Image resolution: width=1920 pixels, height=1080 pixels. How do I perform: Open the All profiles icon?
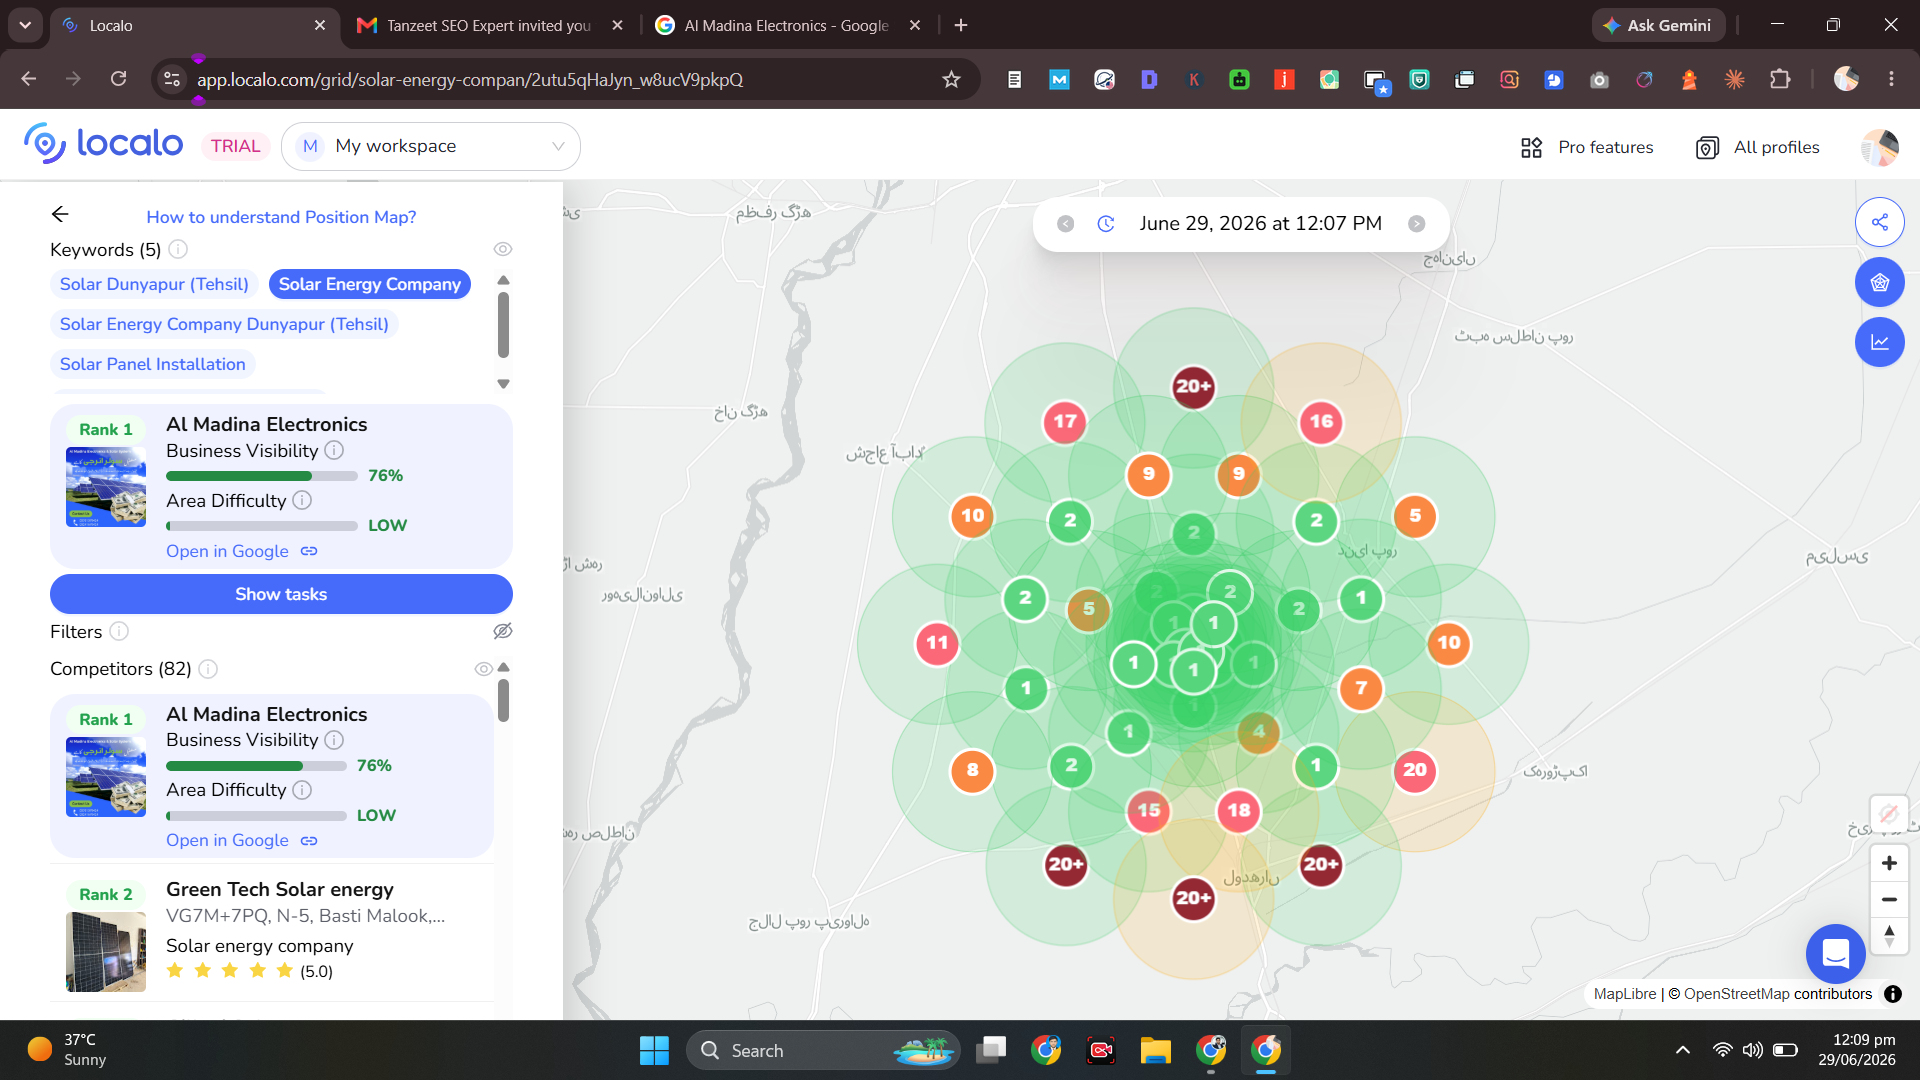(1707, 148)
